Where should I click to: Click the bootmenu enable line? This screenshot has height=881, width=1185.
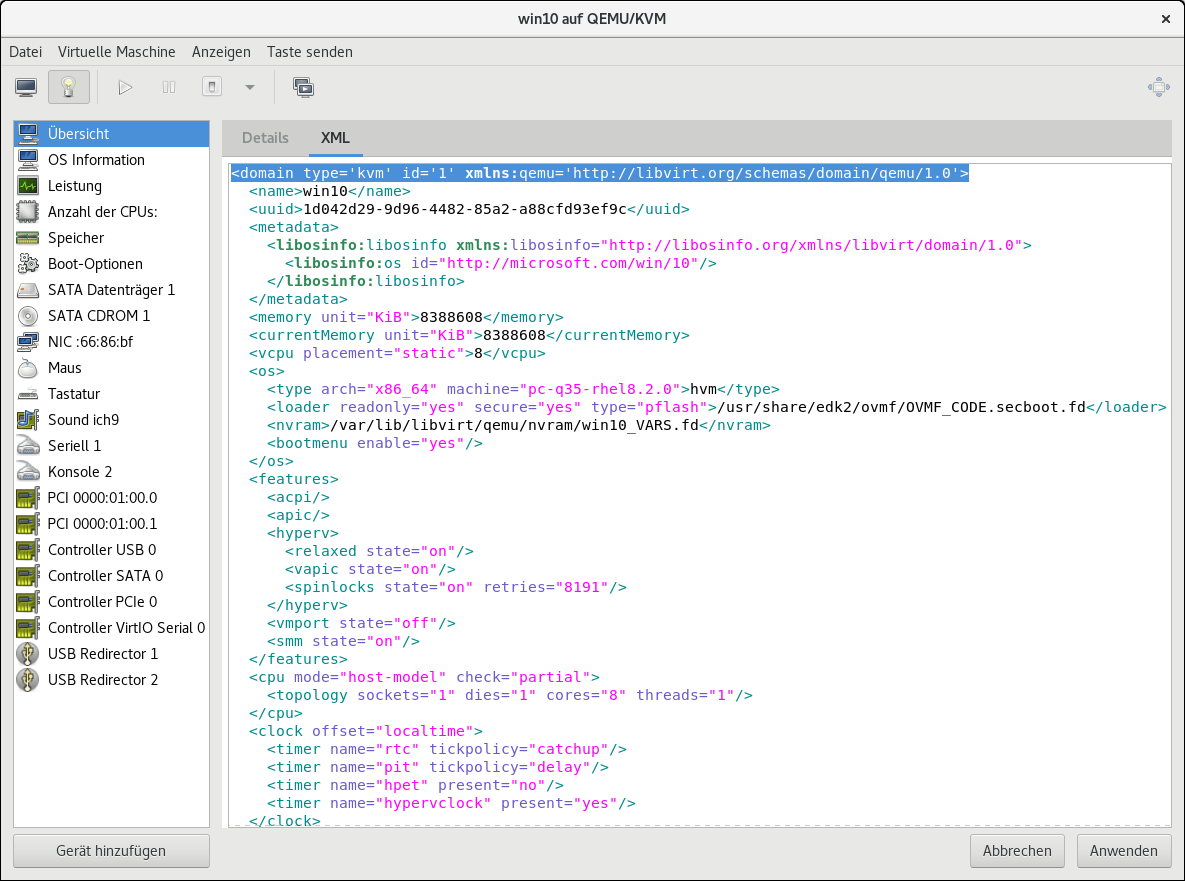[x=375, y=444]
